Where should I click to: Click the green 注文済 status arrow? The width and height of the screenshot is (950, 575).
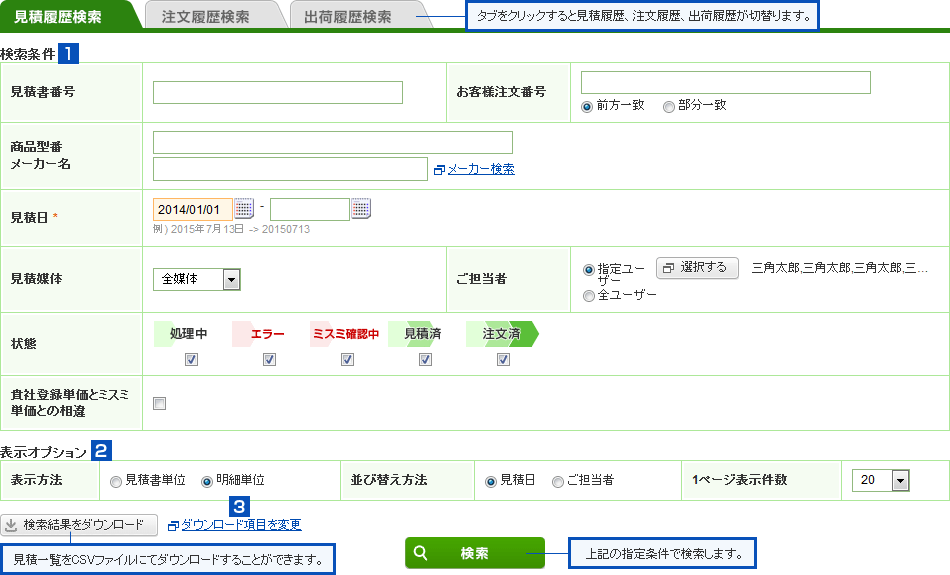click(501, 334)
